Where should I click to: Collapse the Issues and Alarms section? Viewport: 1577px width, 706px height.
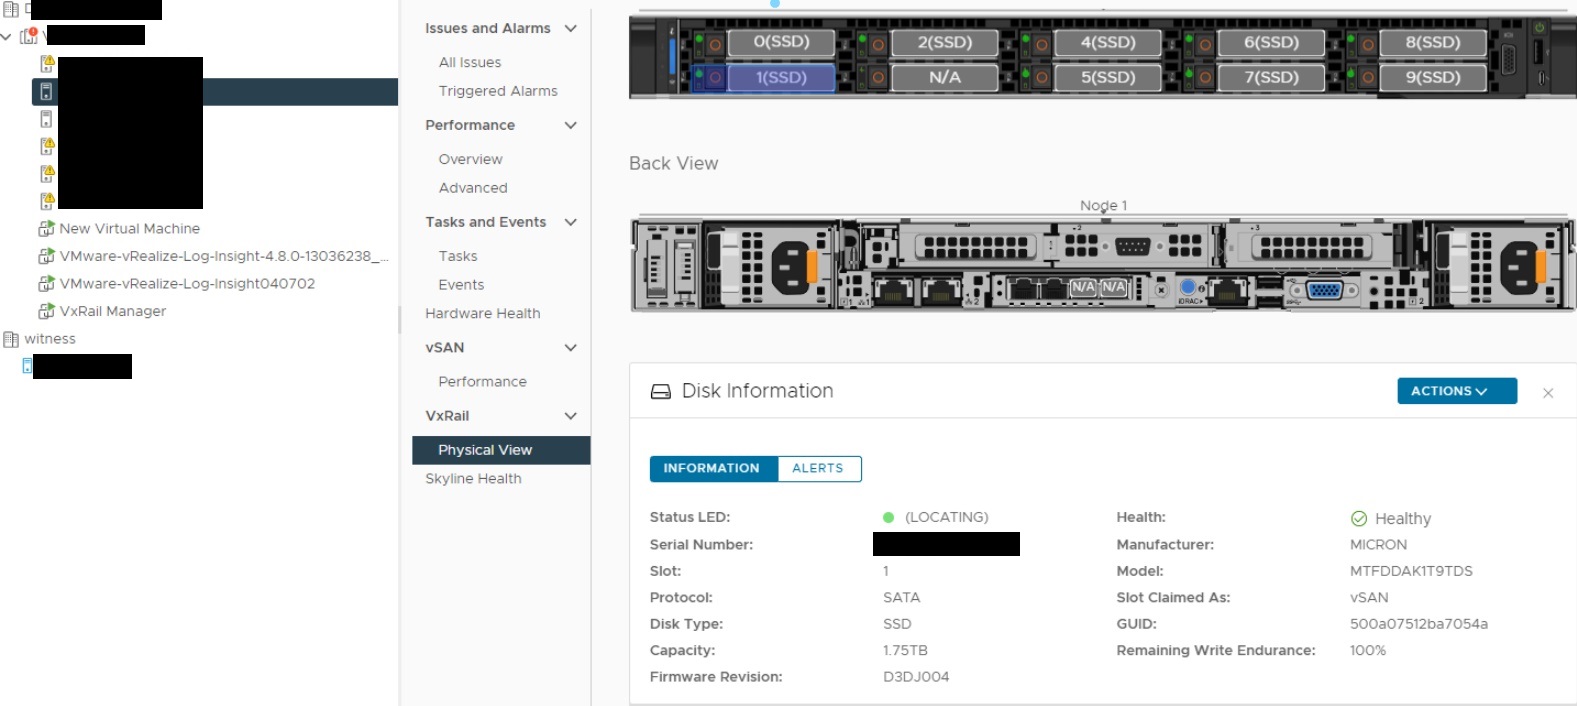[x=570, y=28]
